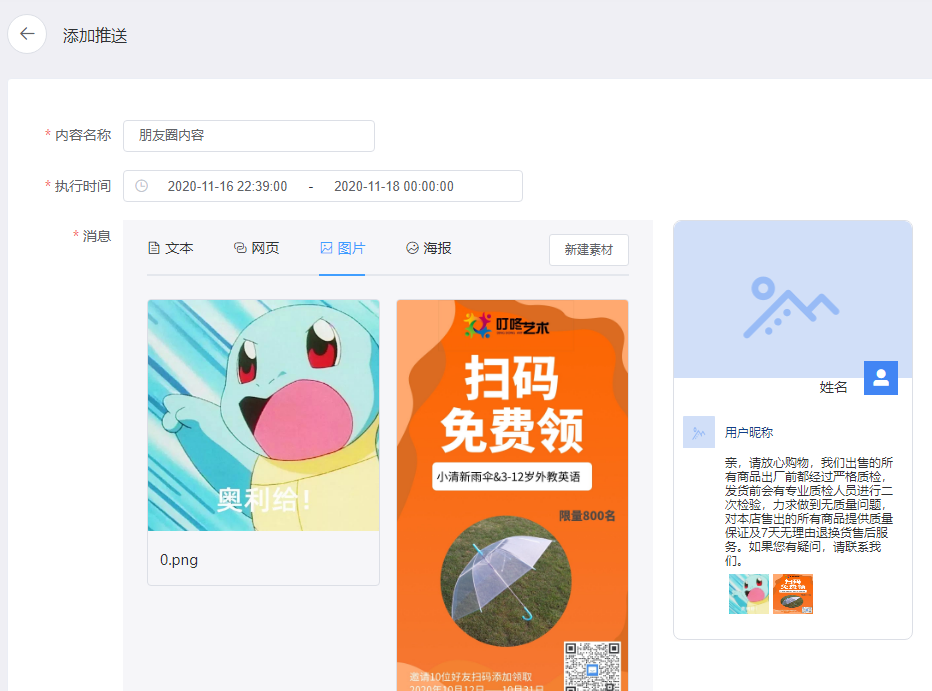Image resolution: width=932 pixels, height=691 pixels.
Task: Click the 添加推送 page title
Action: [x=95, y=36]
